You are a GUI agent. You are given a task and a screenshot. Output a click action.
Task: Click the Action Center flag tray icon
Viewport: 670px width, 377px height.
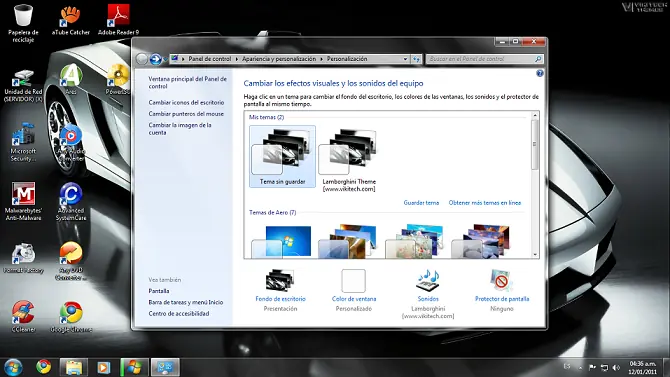tap(592, 367)
